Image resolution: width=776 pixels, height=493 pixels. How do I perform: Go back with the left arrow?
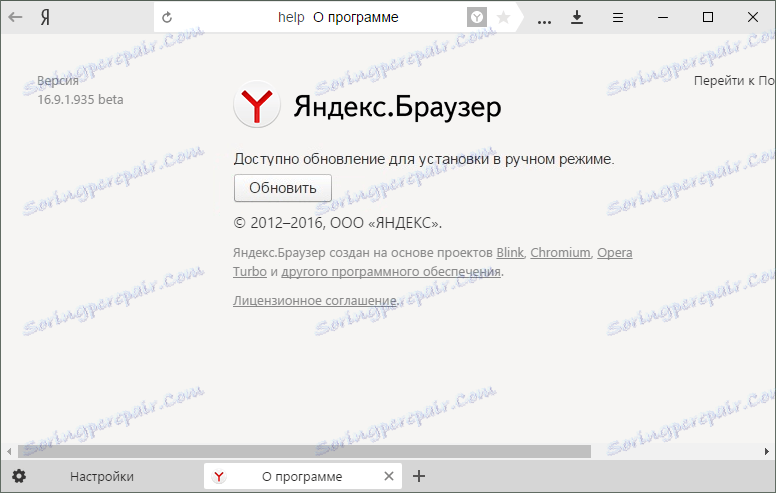point(15,17)
